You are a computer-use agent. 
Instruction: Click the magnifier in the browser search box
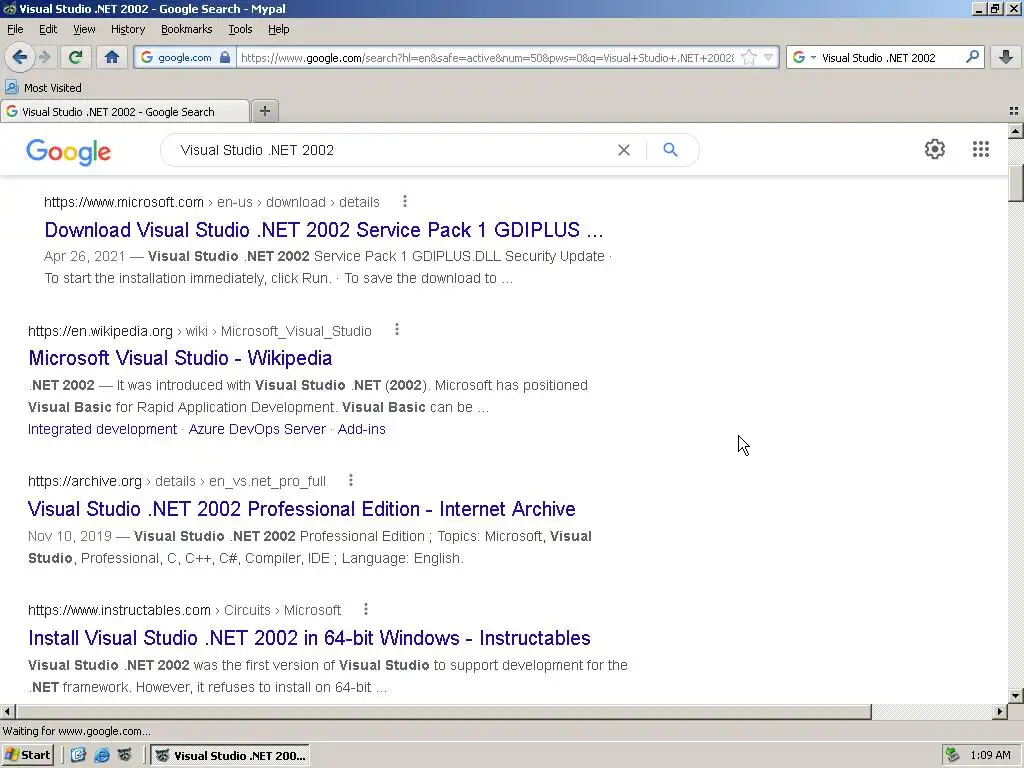(x=972, y=57)
